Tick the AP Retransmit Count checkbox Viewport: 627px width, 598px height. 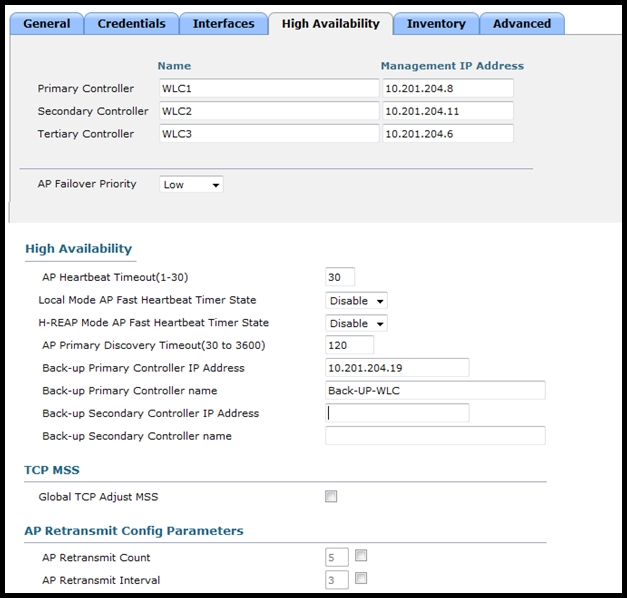point(361,555)
